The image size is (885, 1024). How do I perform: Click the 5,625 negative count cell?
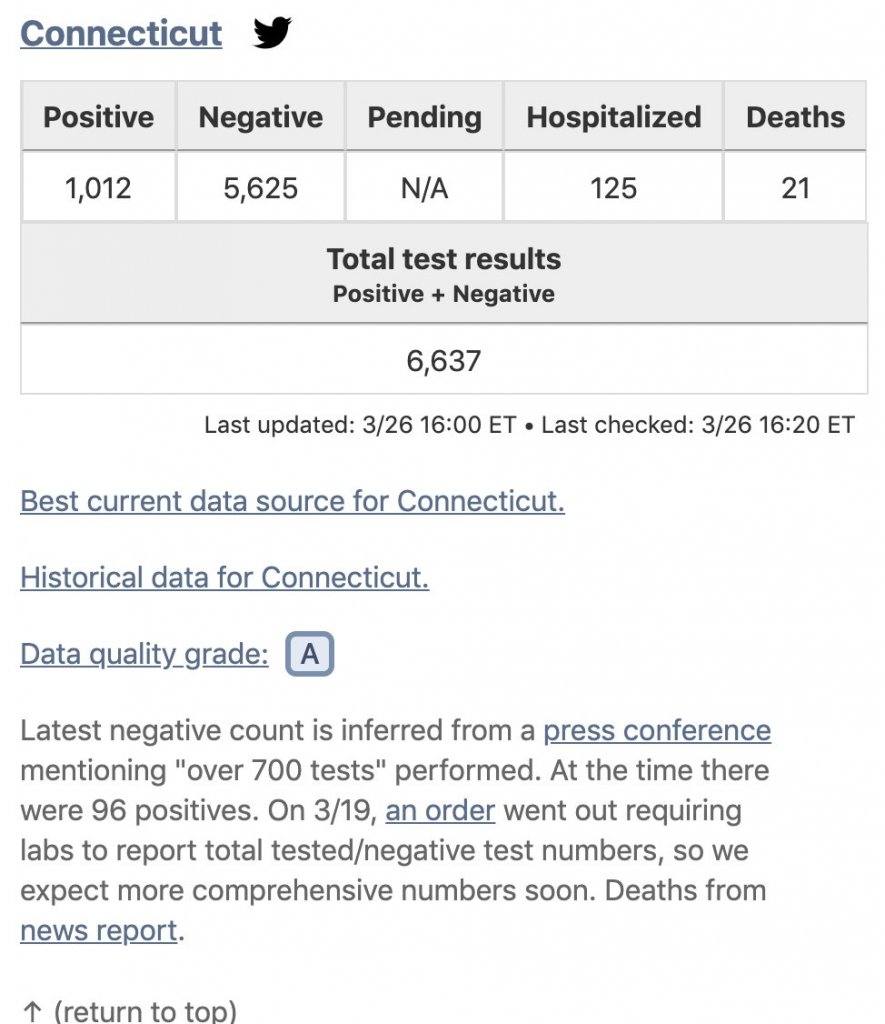(260, 187)
